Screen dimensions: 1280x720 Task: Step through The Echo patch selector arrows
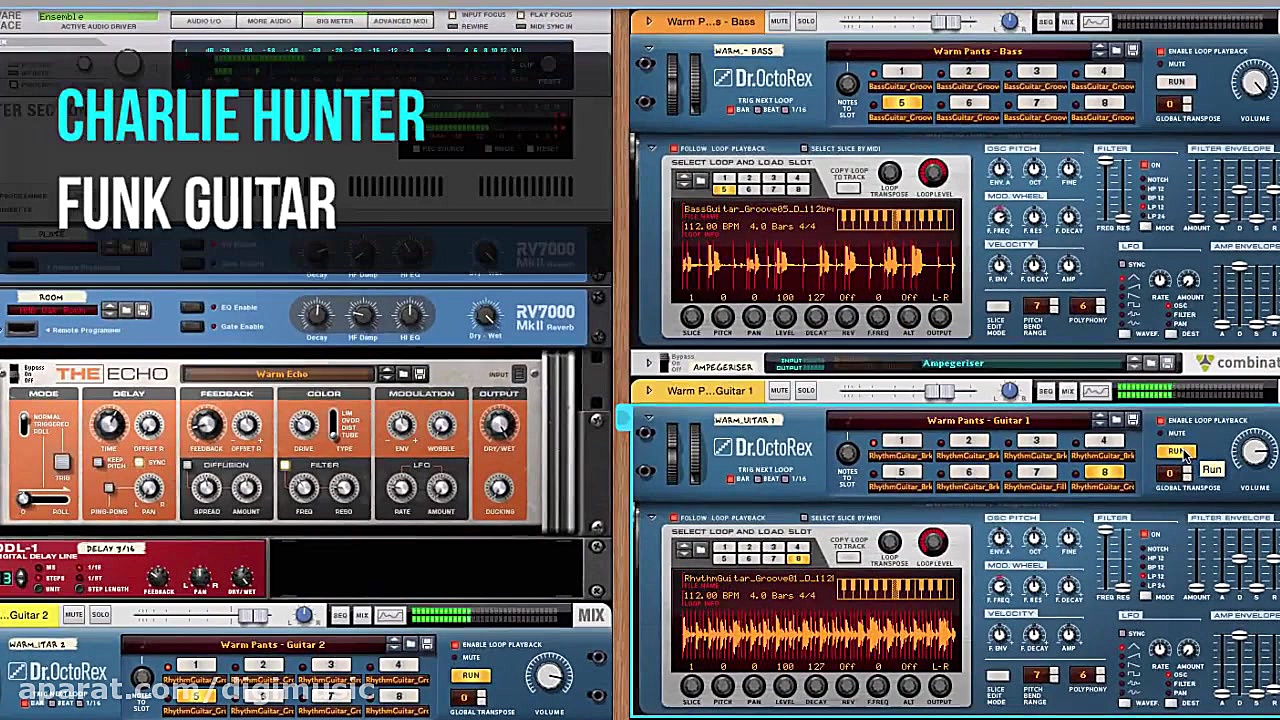386,374
